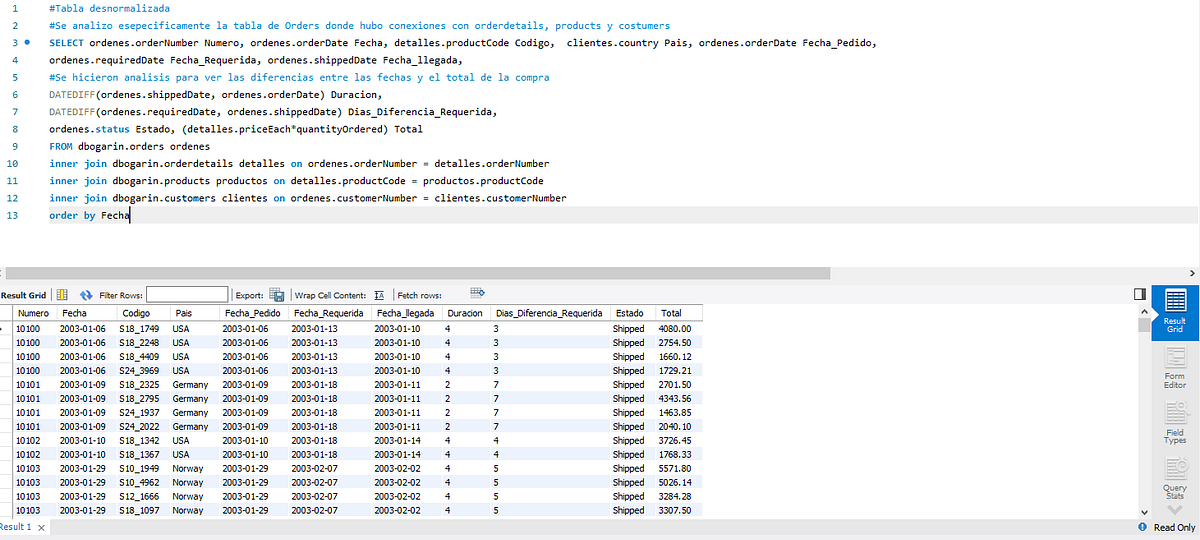The width and height of the screenshot is (1200, 540).
Task: Click the cell with code S18_4409
Action: 143,356
